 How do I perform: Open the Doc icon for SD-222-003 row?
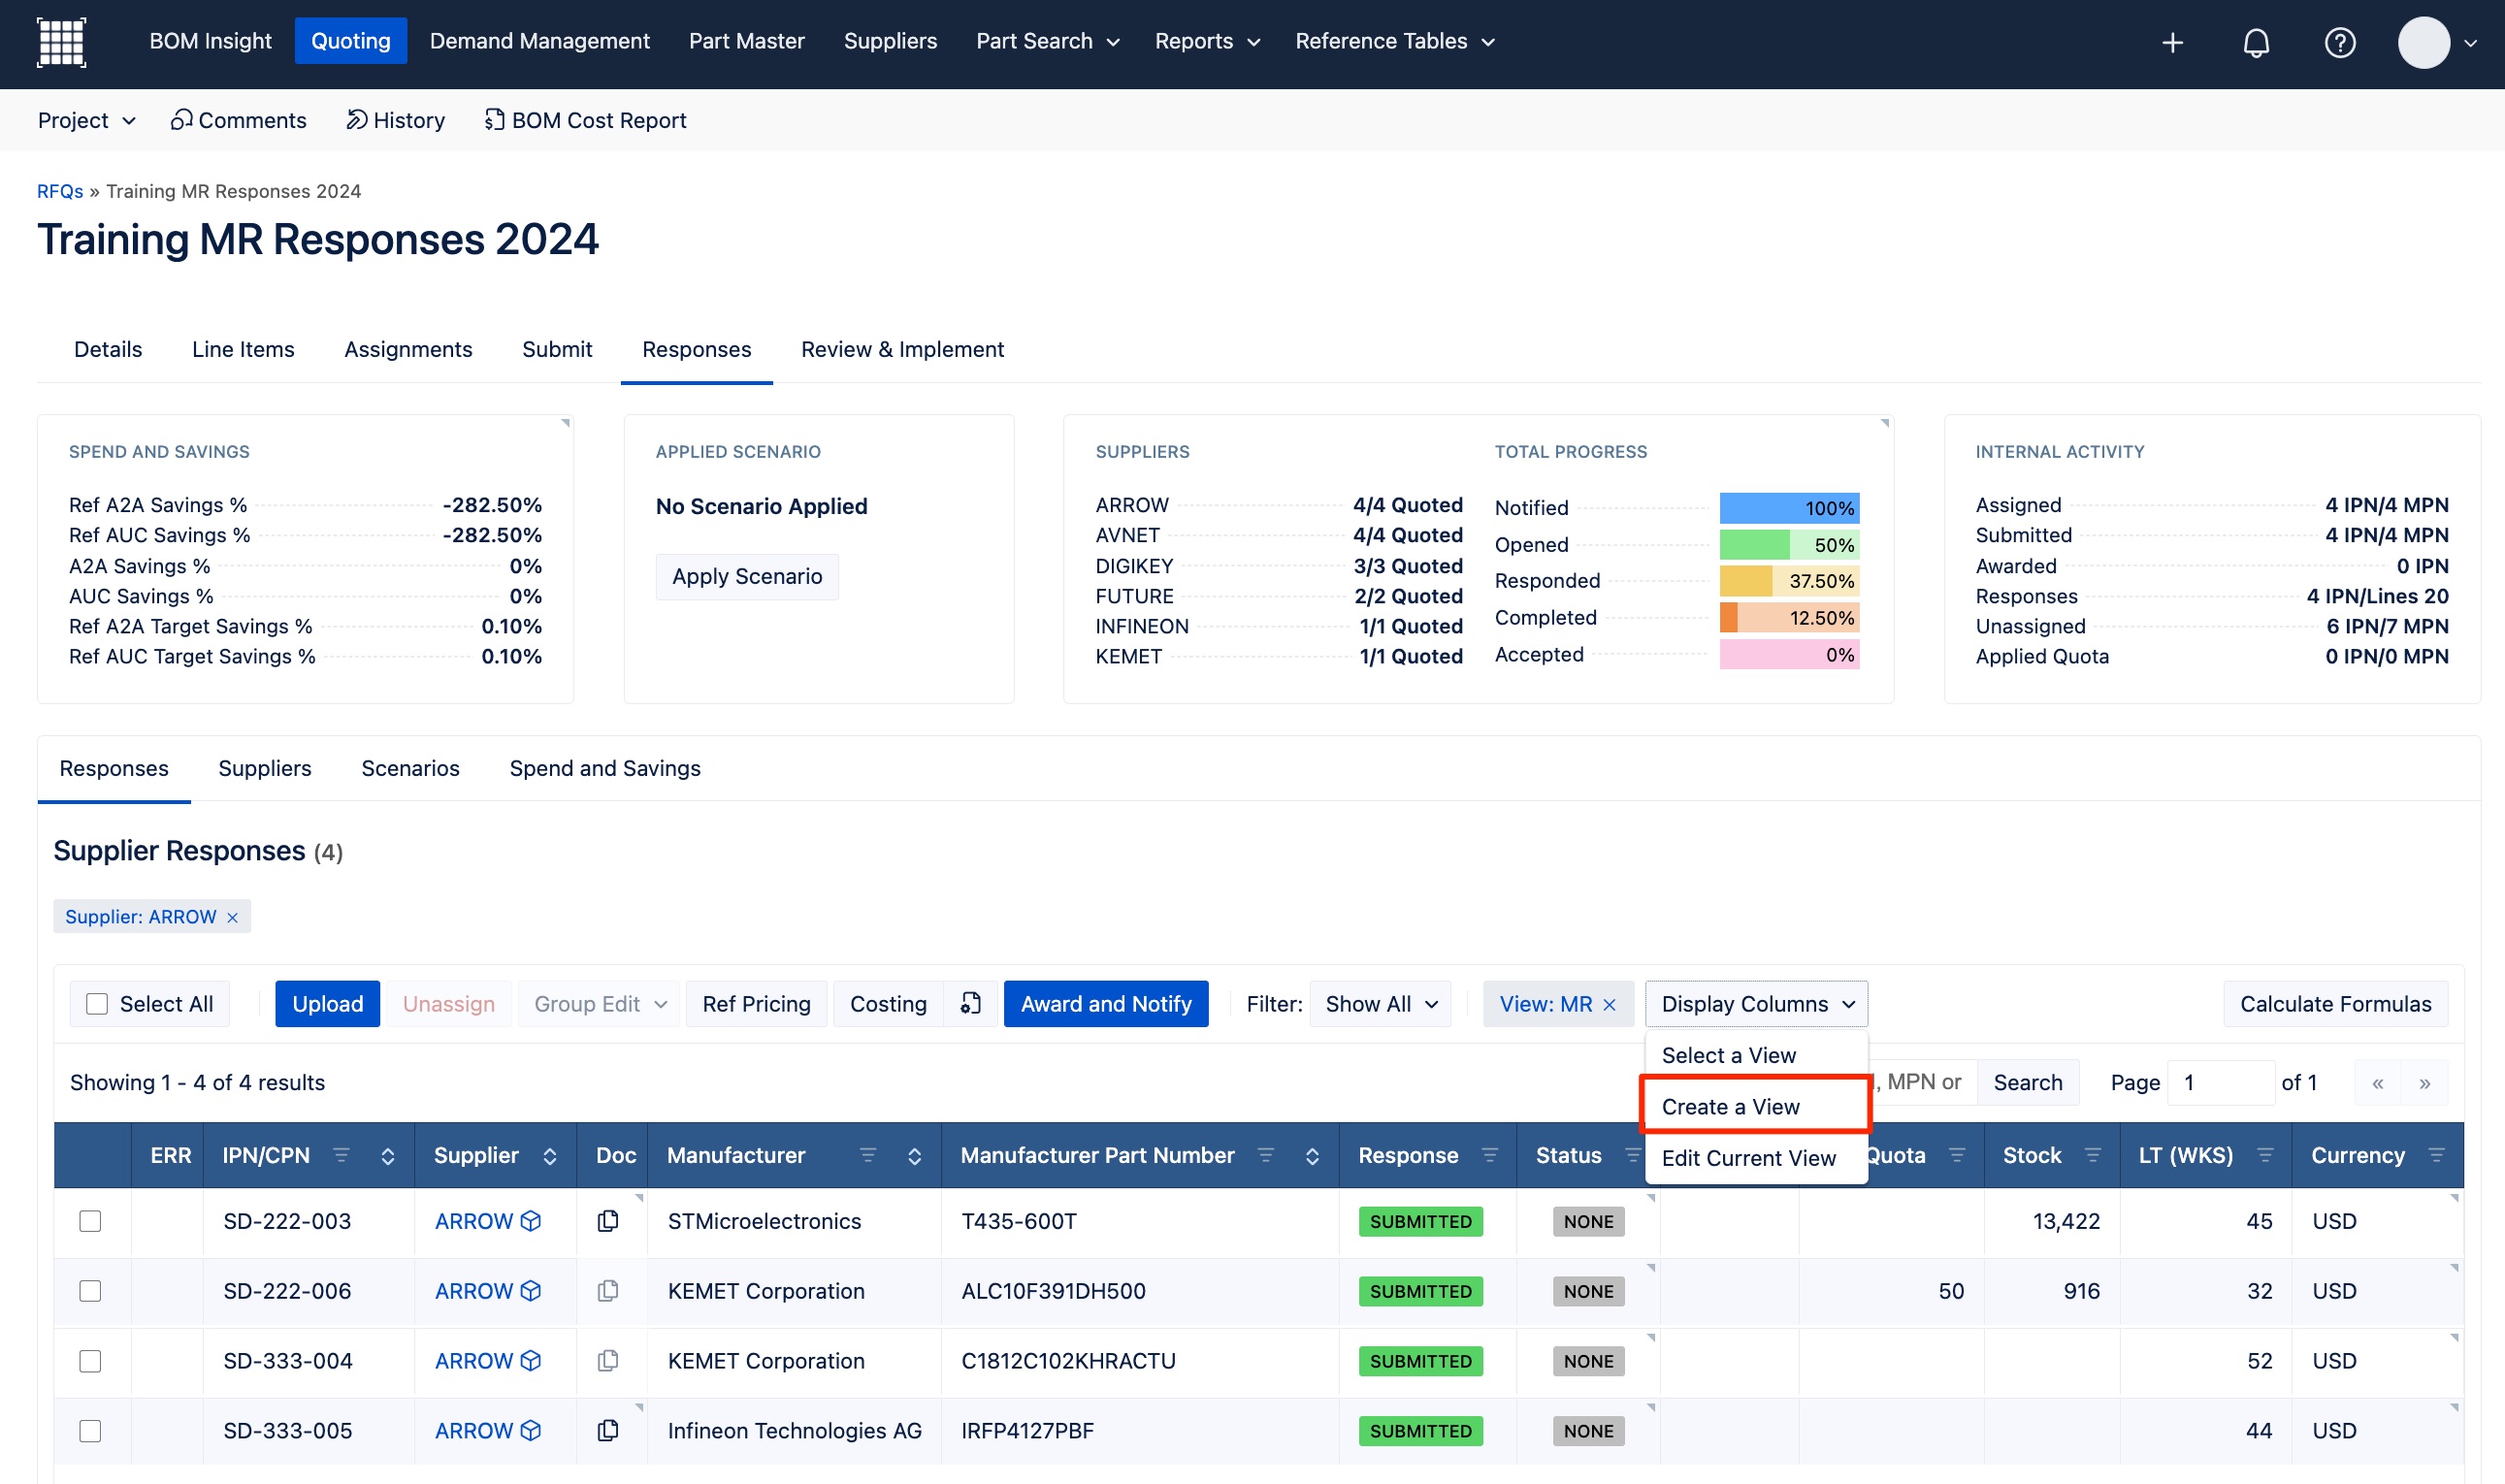[607, 1221]
